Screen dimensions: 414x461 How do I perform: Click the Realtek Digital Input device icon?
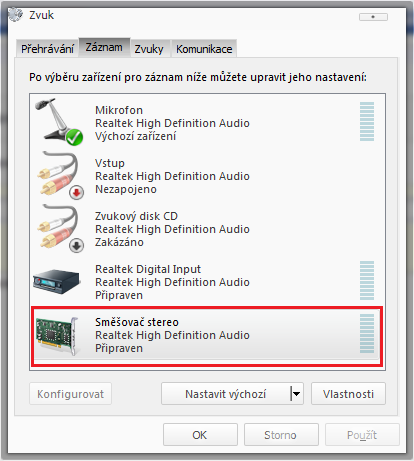(57, 282)
